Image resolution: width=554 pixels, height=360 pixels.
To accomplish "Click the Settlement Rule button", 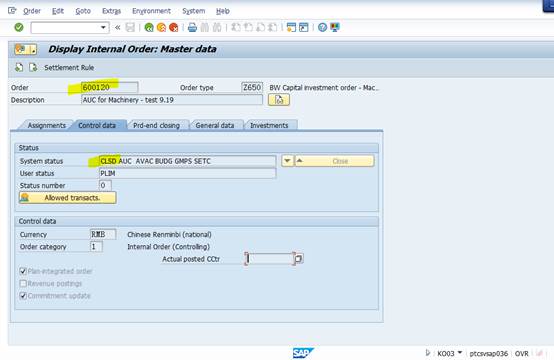I will click(x=69, y=67).
